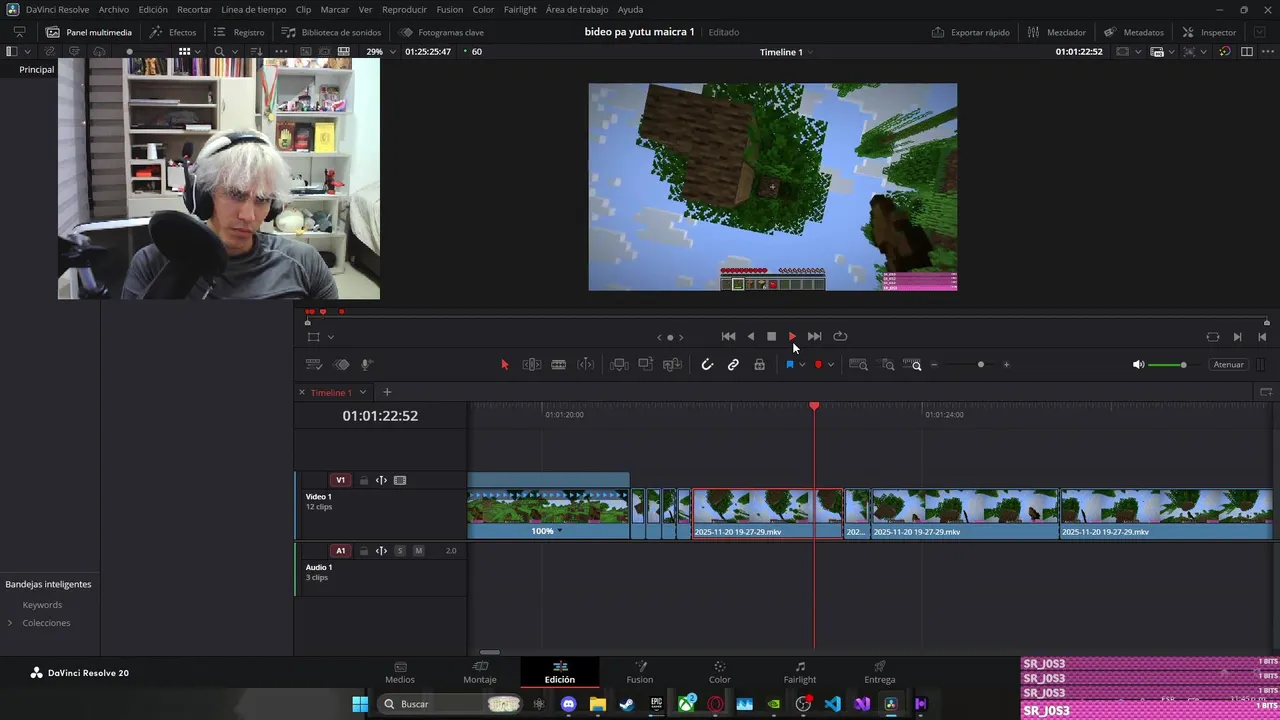Click the red timeline playhead marker

point(814,406)
